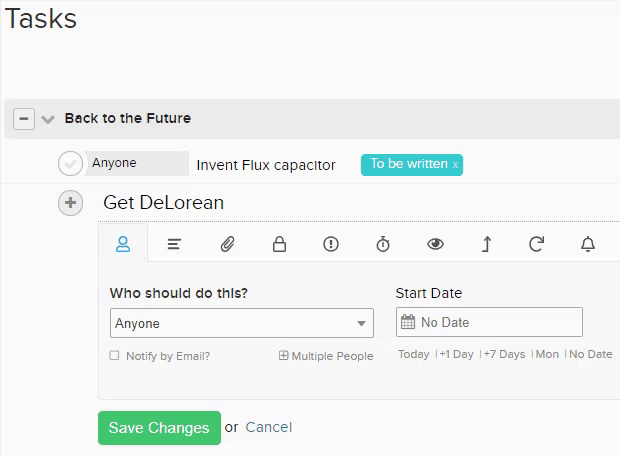
Task: Tick the Notify by Email checkbox
Action: (114, 356)
